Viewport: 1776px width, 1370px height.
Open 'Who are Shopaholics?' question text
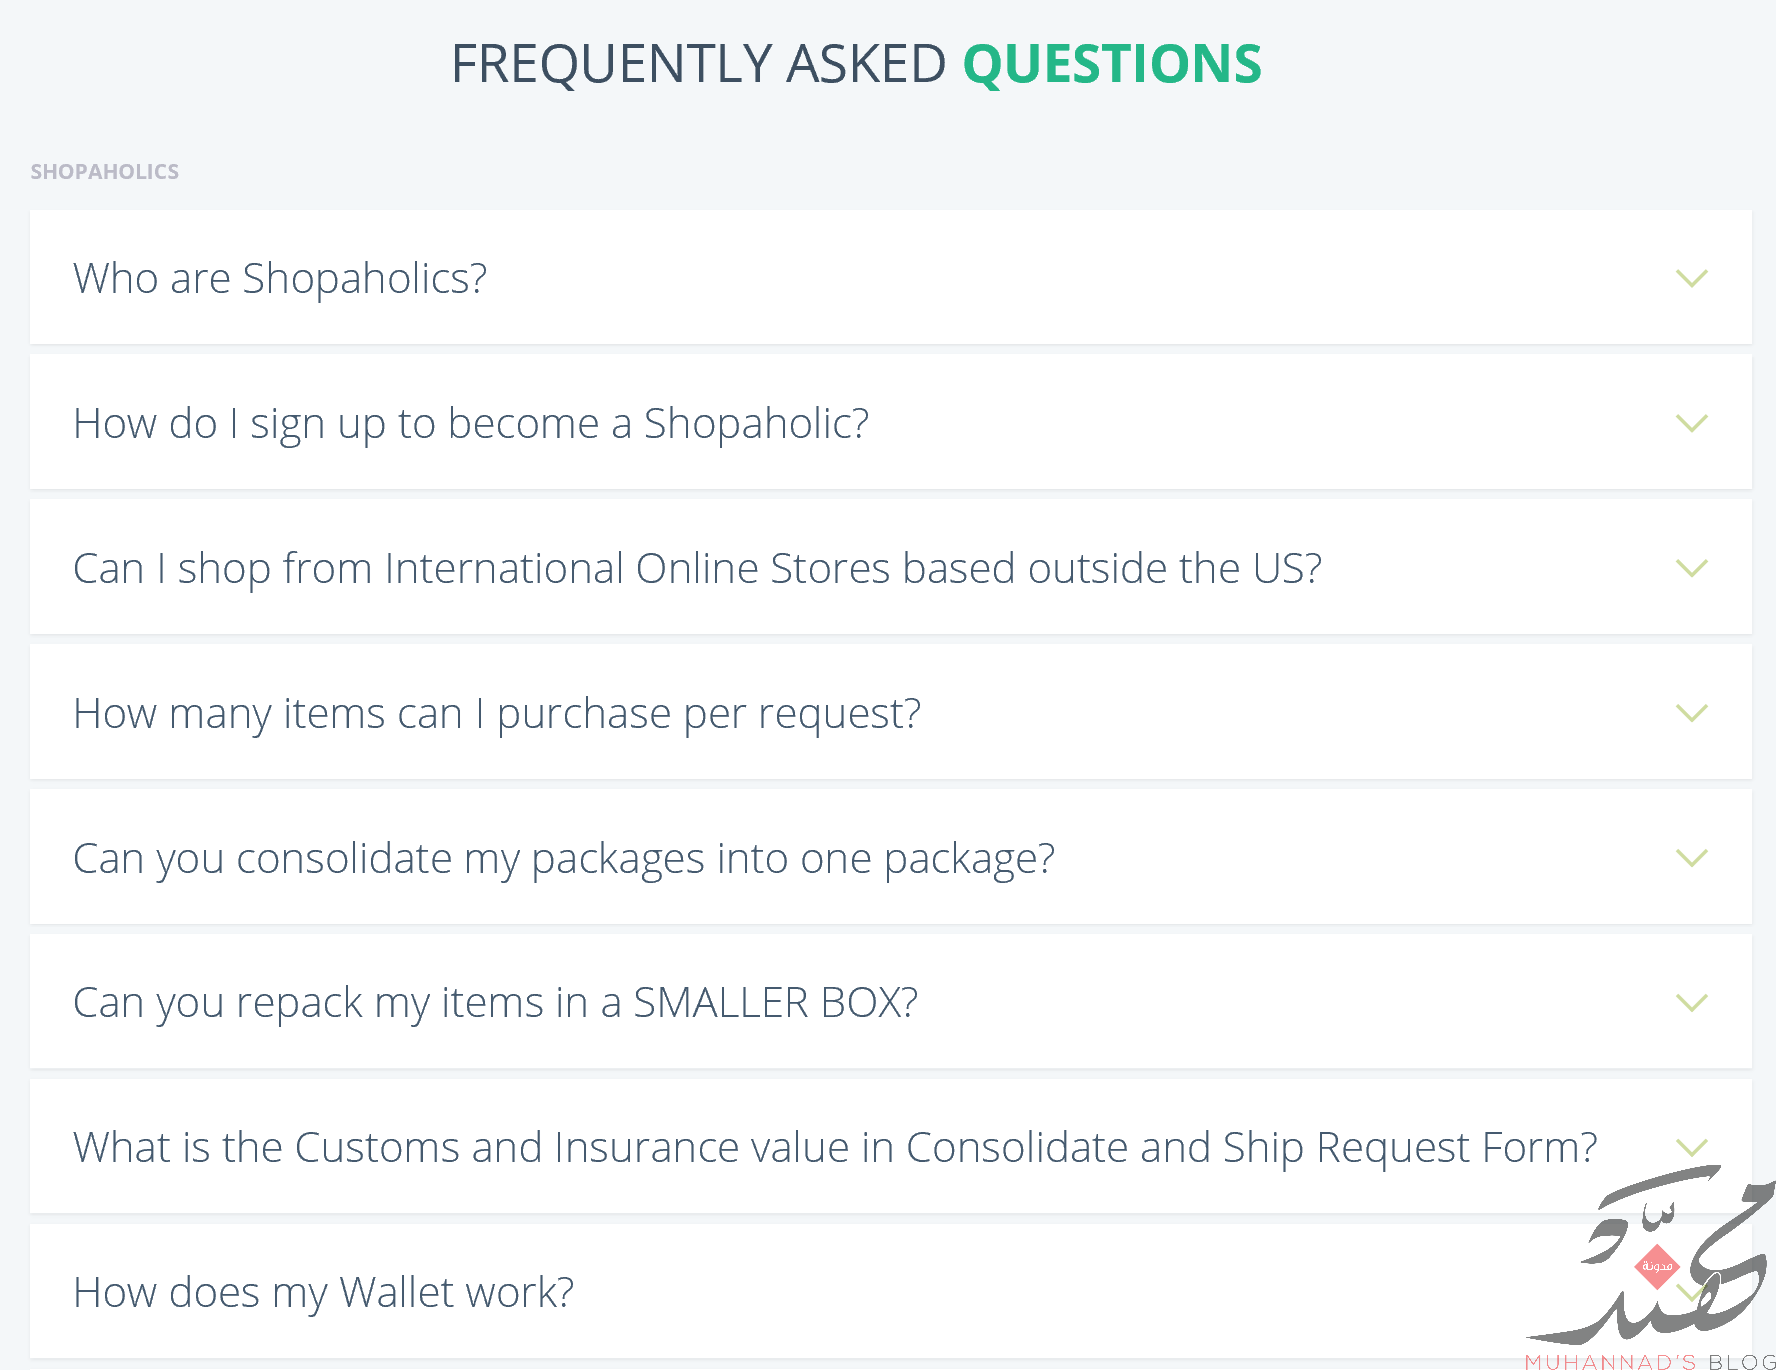pyautogui.click(x=280, y=278)
